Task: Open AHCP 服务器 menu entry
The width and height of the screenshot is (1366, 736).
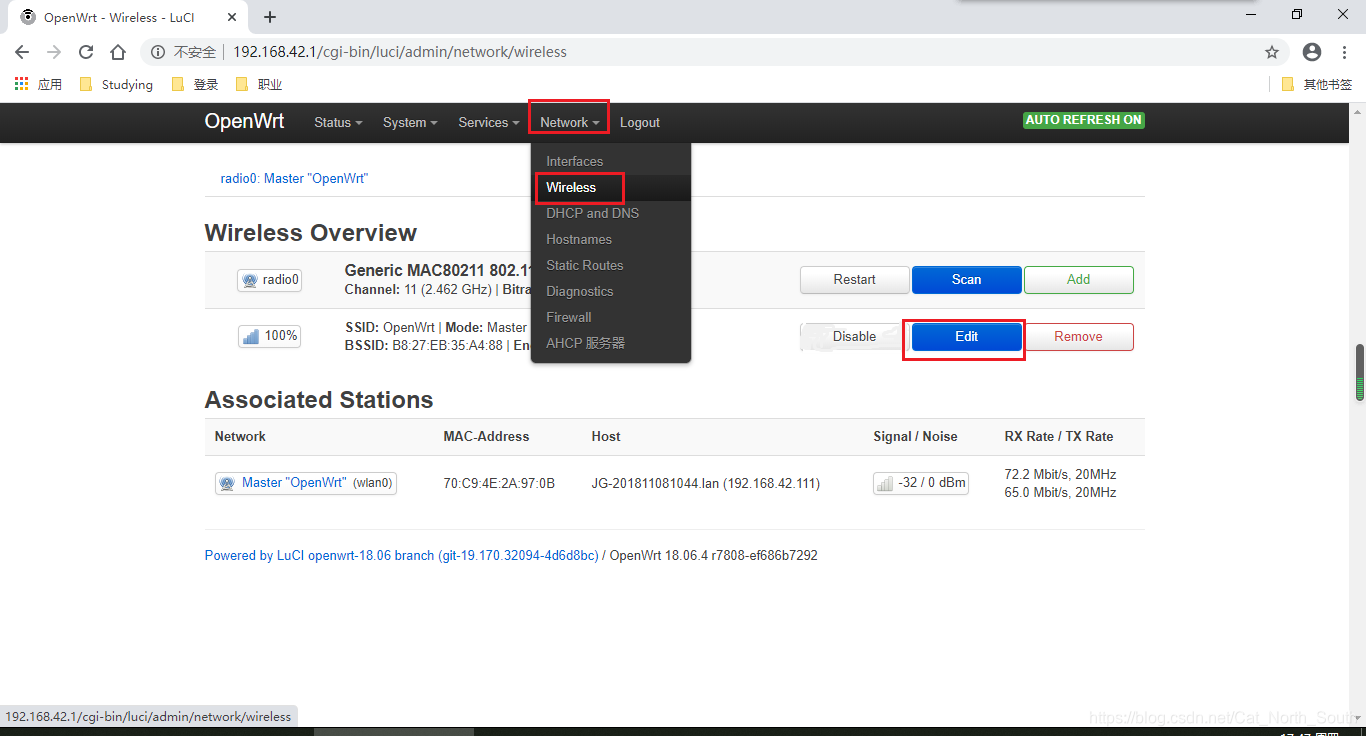Action: pyautogui.click(x=611, y=343)
